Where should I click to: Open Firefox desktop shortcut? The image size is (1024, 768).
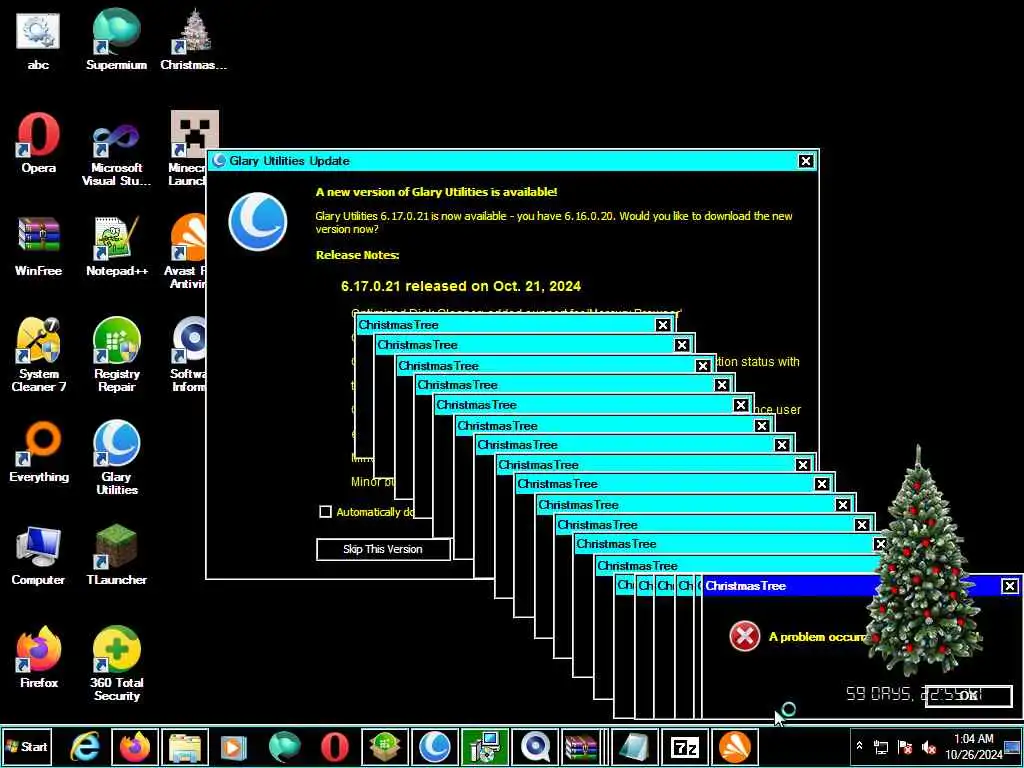tap(38, 658)
